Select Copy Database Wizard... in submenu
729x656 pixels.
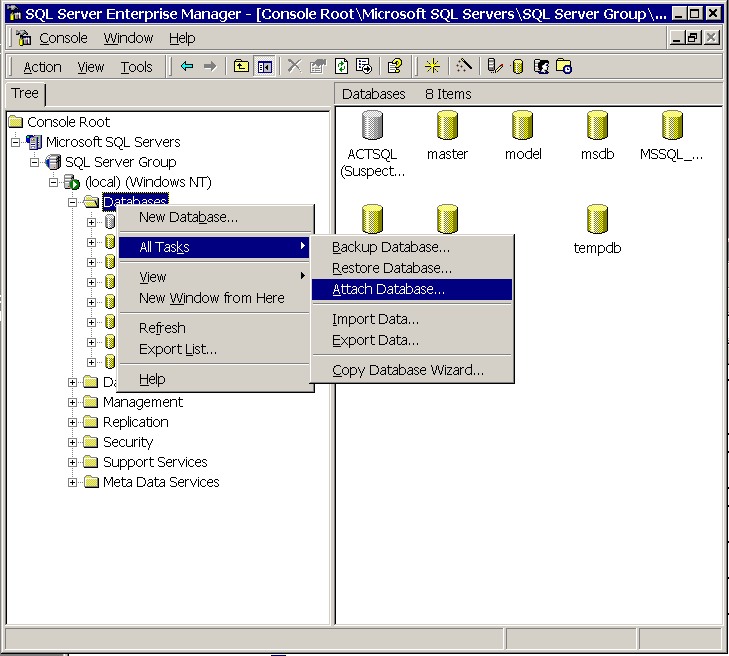(412, 370)
